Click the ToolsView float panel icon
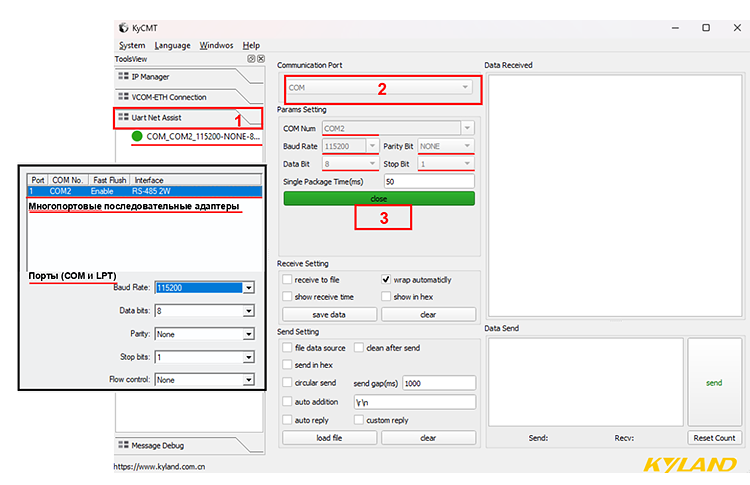The width and height of the screenshot is (750, 485). click(251, 59)
